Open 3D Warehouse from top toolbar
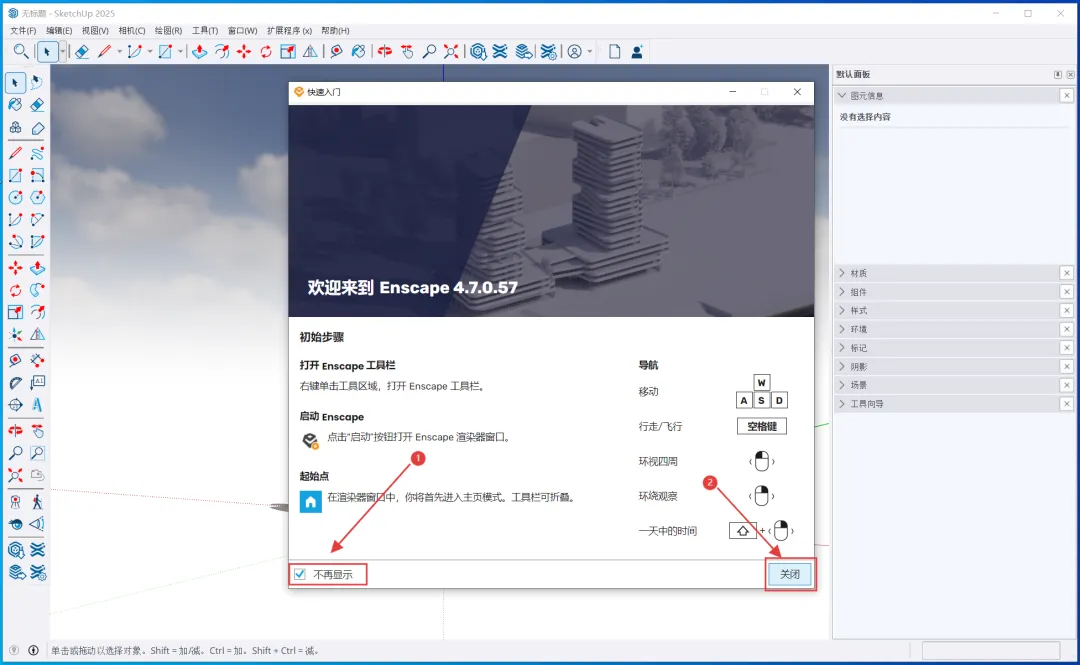The height and width of the screenshot is (665, 1080). pyautogui.click(x=478, y=51)
